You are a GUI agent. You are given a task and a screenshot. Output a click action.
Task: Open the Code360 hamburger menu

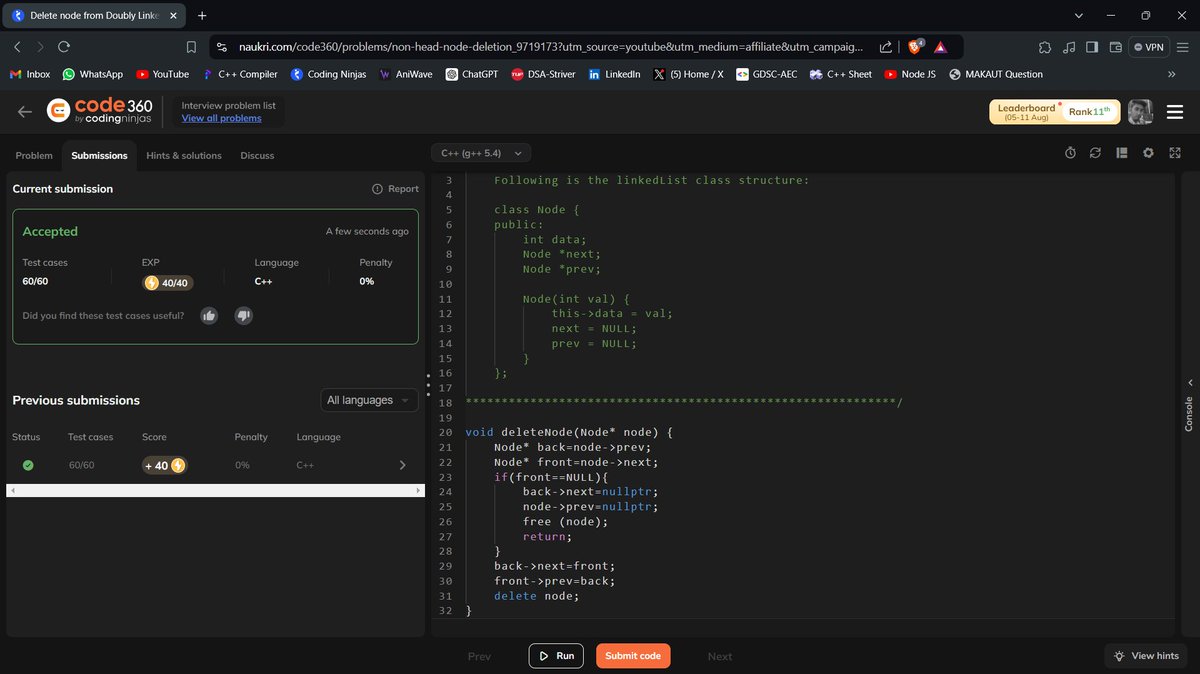click(1175, 112)
